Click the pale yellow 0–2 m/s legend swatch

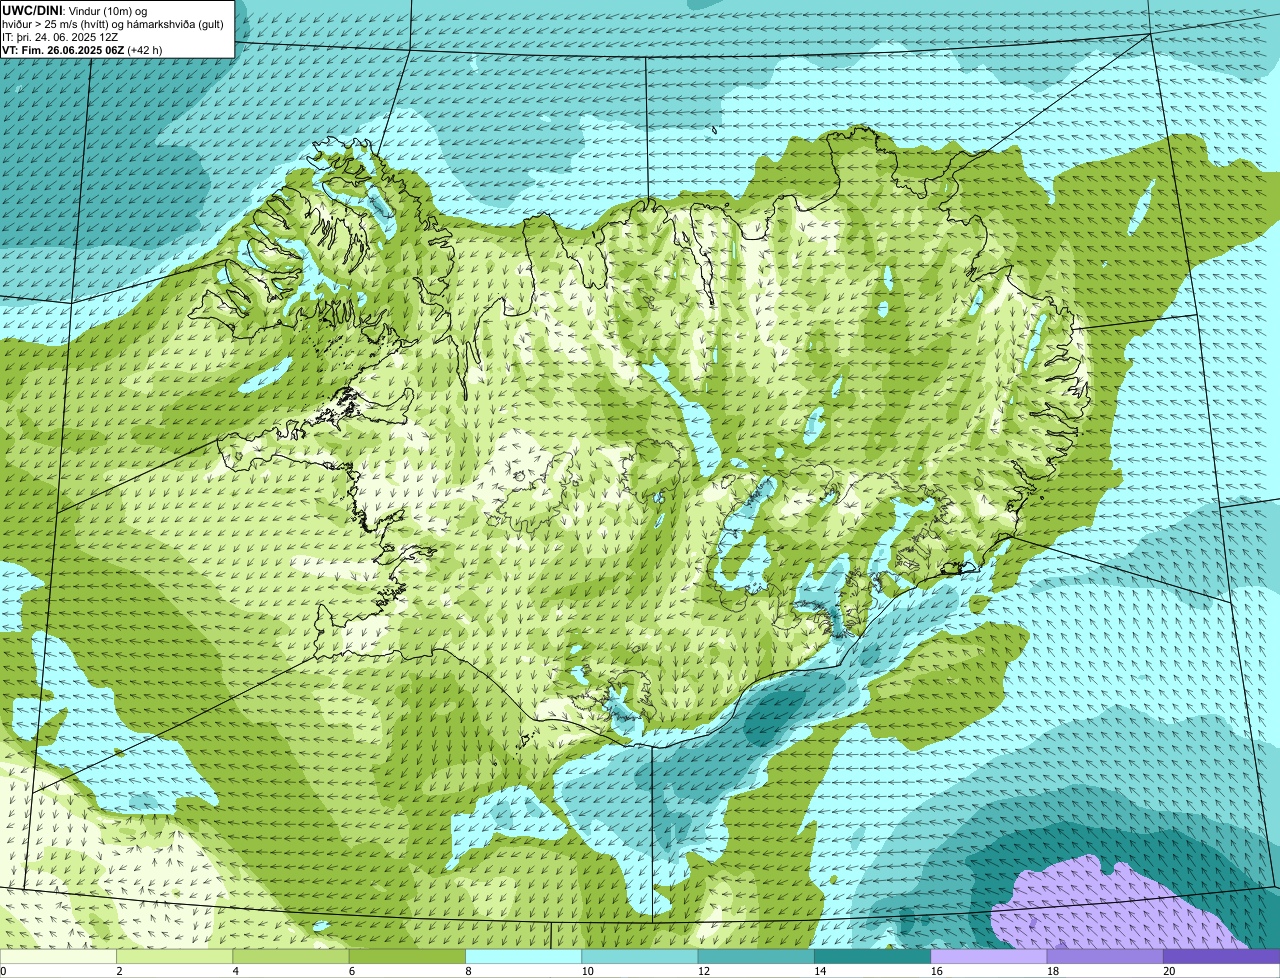(x=58, y=957)
